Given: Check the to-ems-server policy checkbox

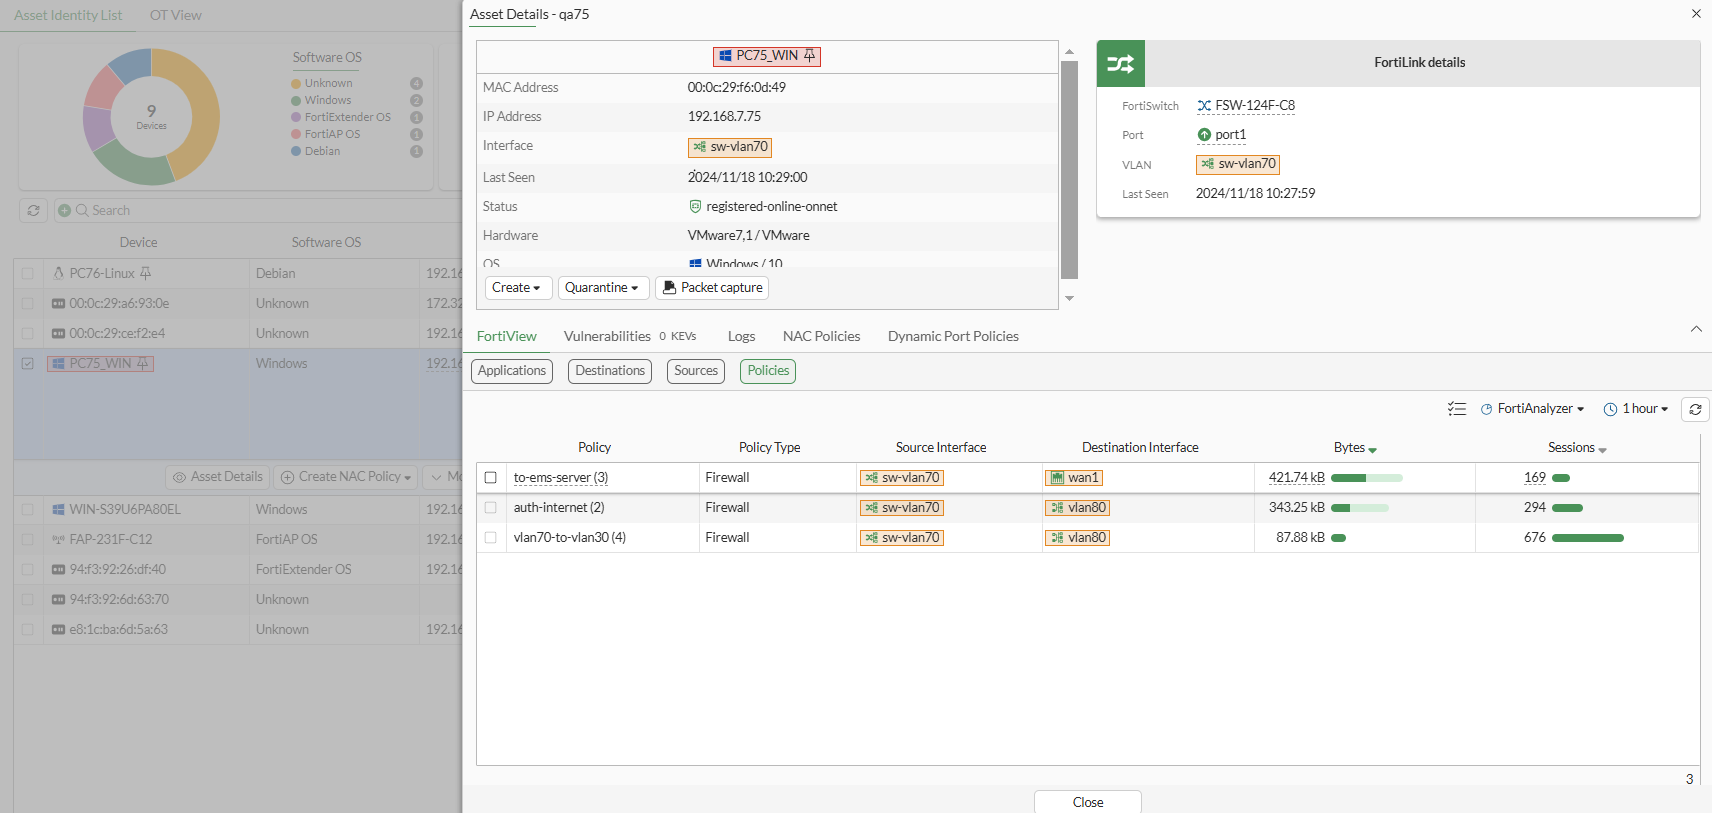Looking at the screenshot, I should click(491, 478).
